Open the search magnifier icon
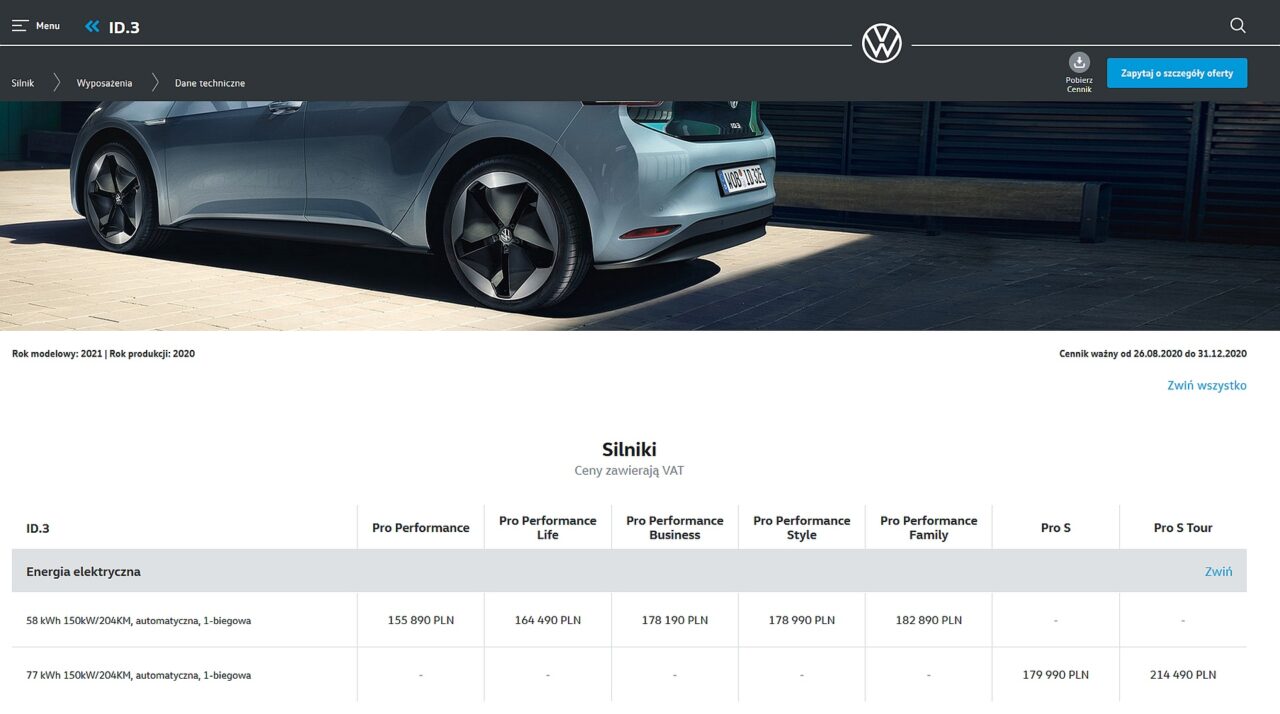This screenshot has width=1280, height=714. point(1238,26)
